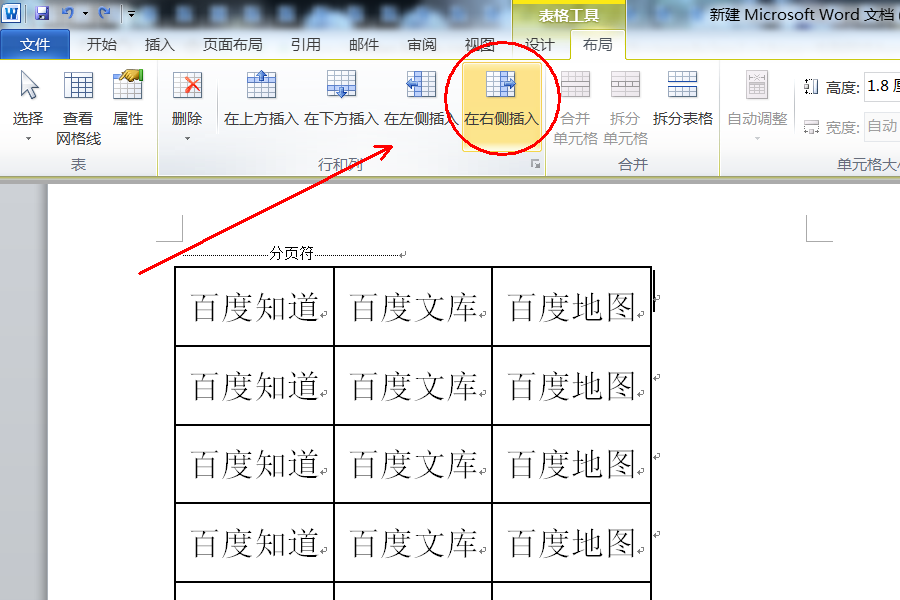Click fourth row cell 百度知道
This screenshot has height=600, width=900.
(254, 543)
